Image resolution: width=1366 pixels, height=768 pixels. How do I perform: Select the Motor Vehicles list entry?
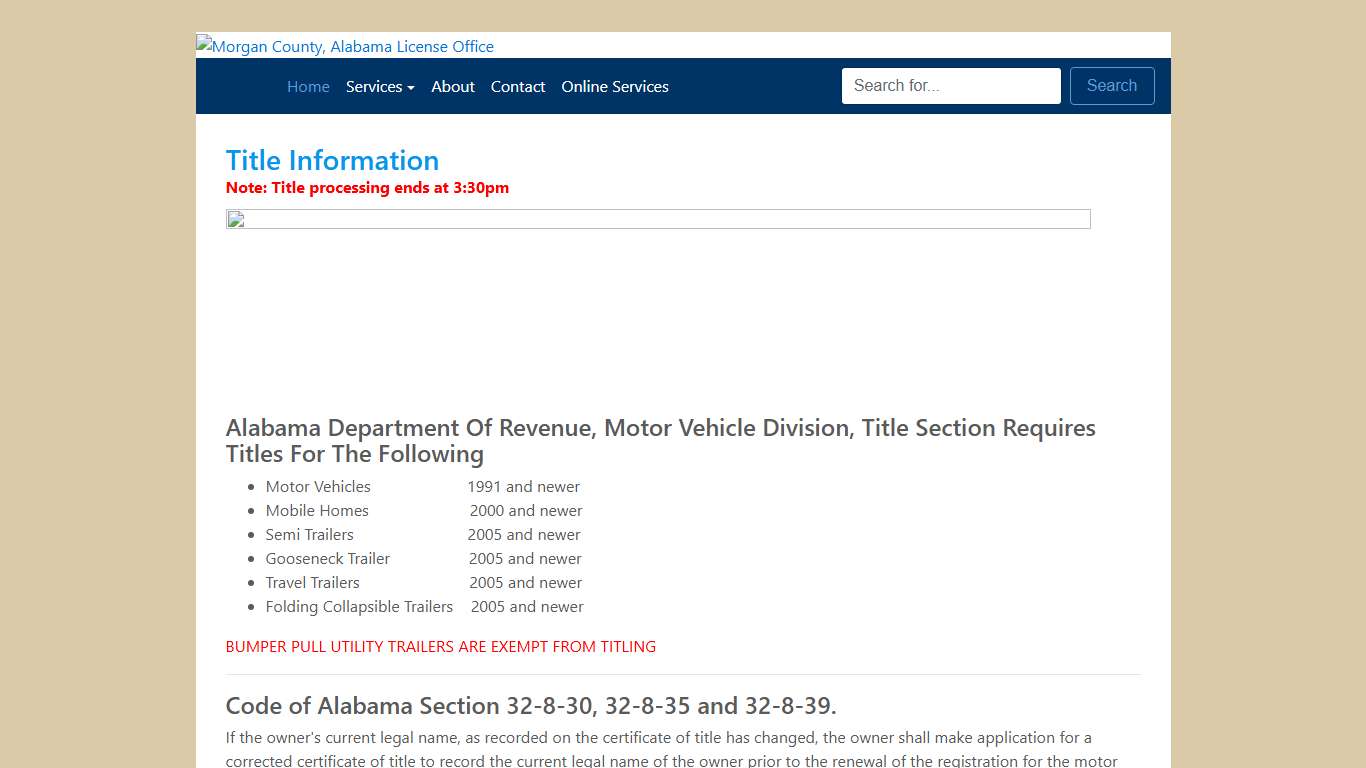tap(318, 486)
